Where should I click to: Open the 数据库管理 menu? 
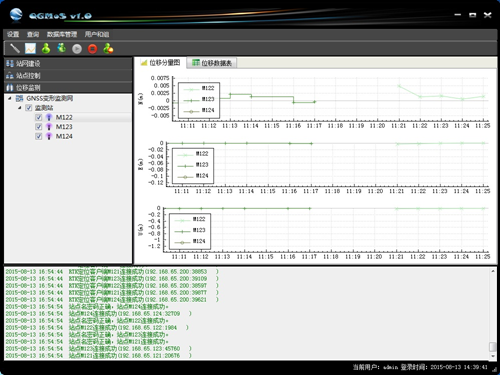click(62, 34)
